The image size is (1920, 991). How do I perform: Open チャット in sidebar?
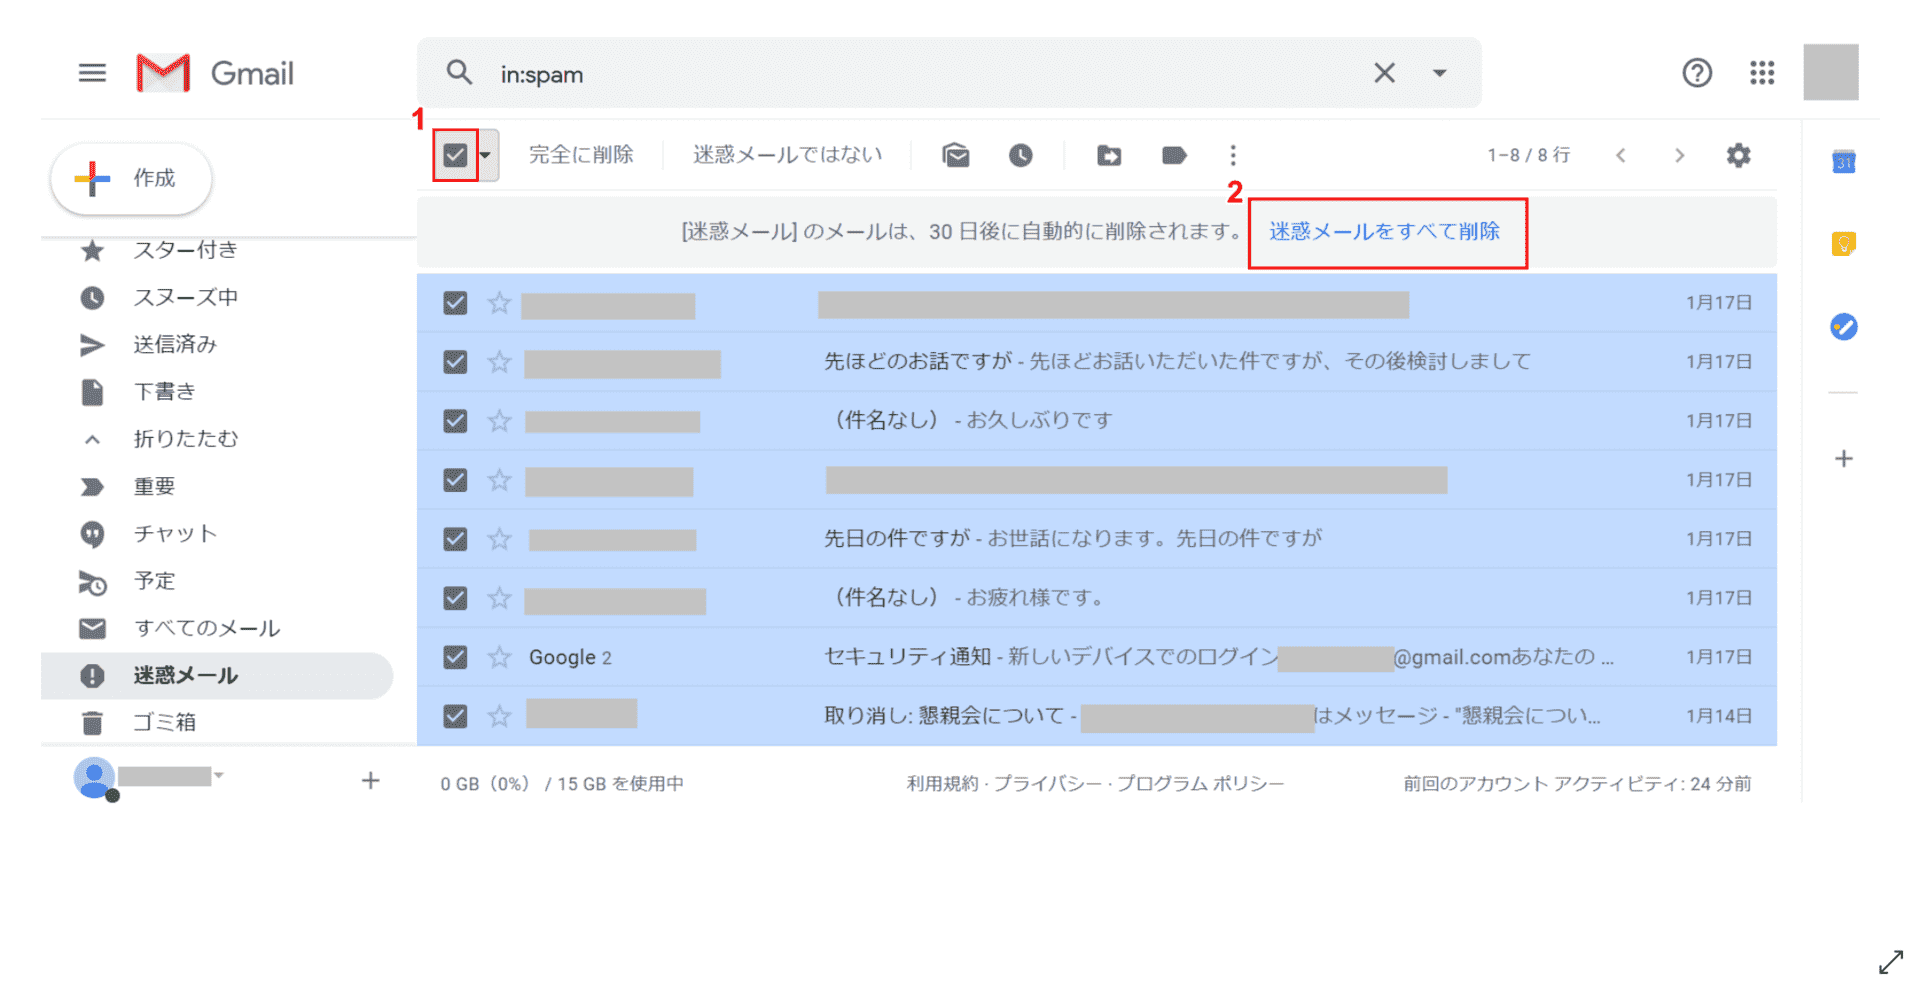[x=175, y=533]
